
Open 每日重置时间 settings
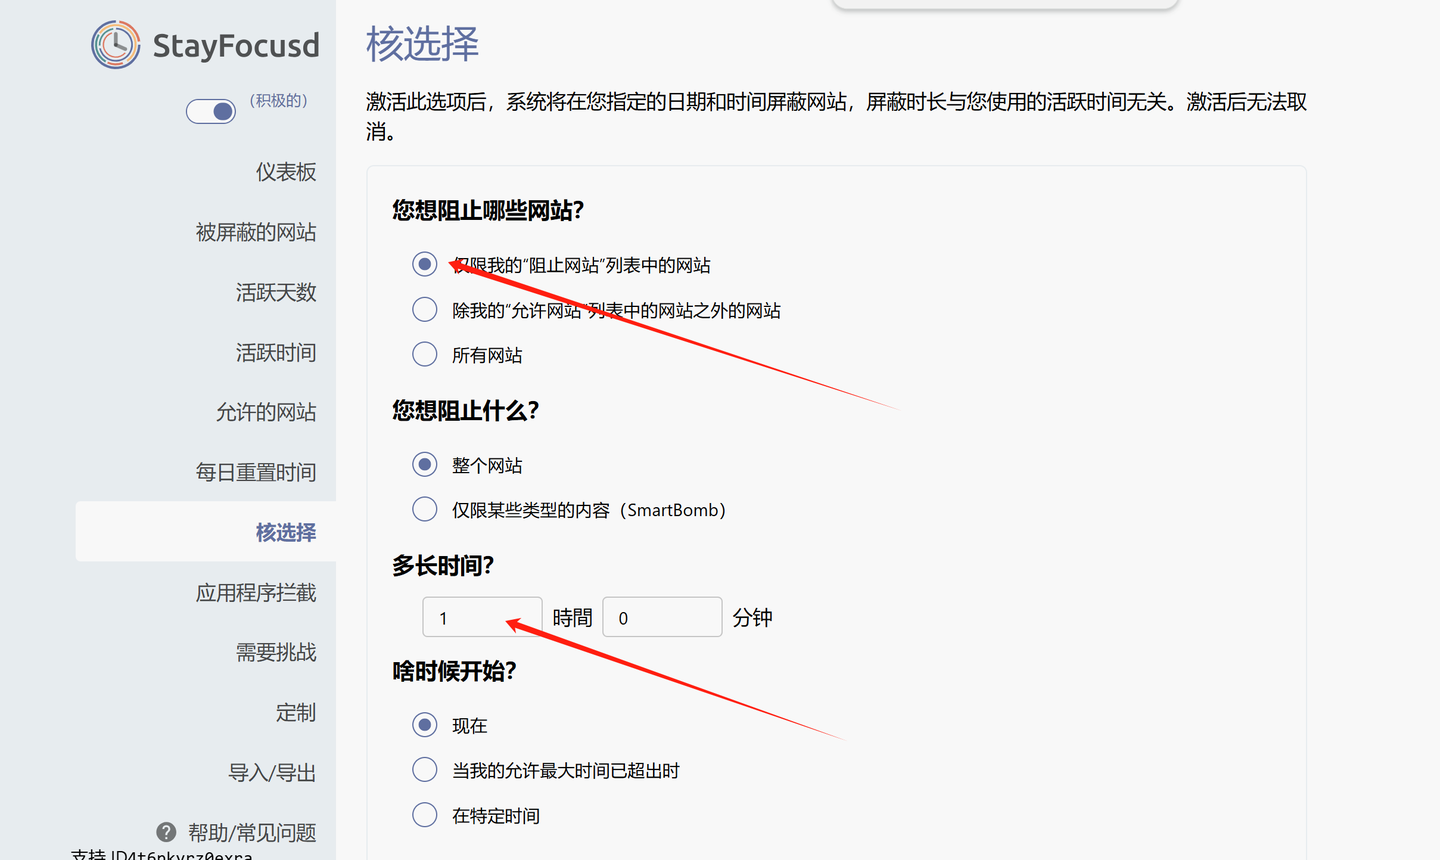(x=256, y=472)
